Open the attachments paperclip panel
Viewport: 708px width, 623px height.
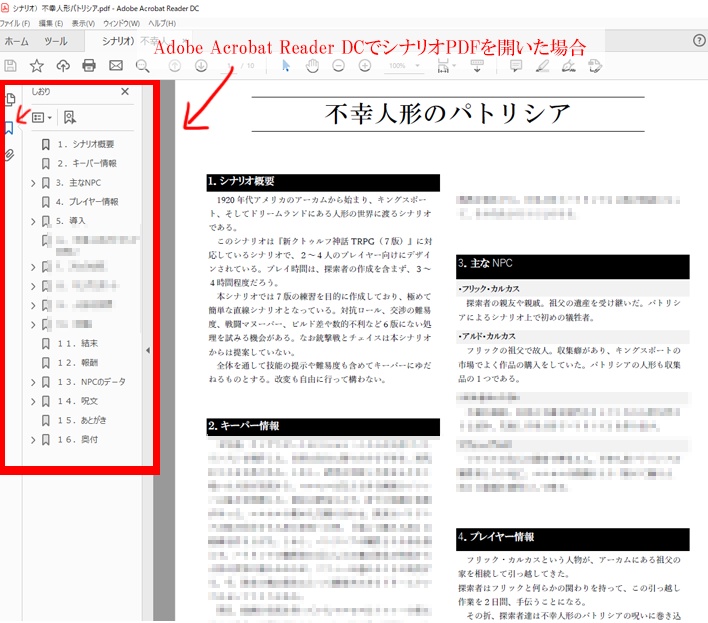[9, 155]
